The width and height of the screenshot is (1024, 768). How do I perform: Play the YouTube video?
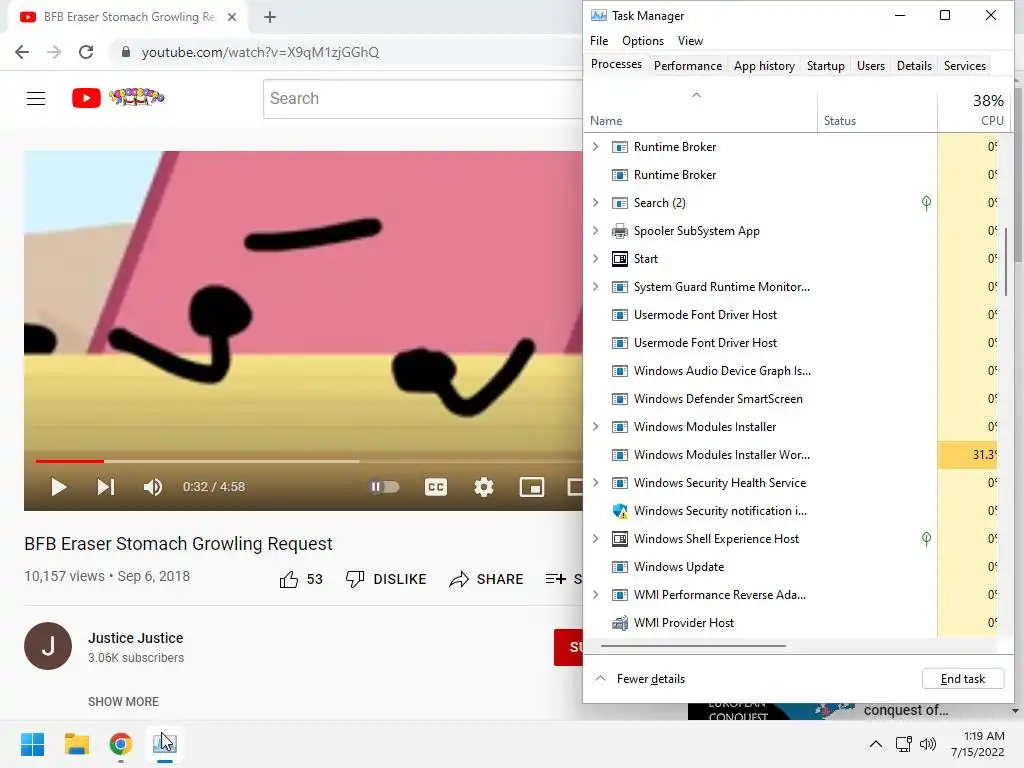point(59,487)
